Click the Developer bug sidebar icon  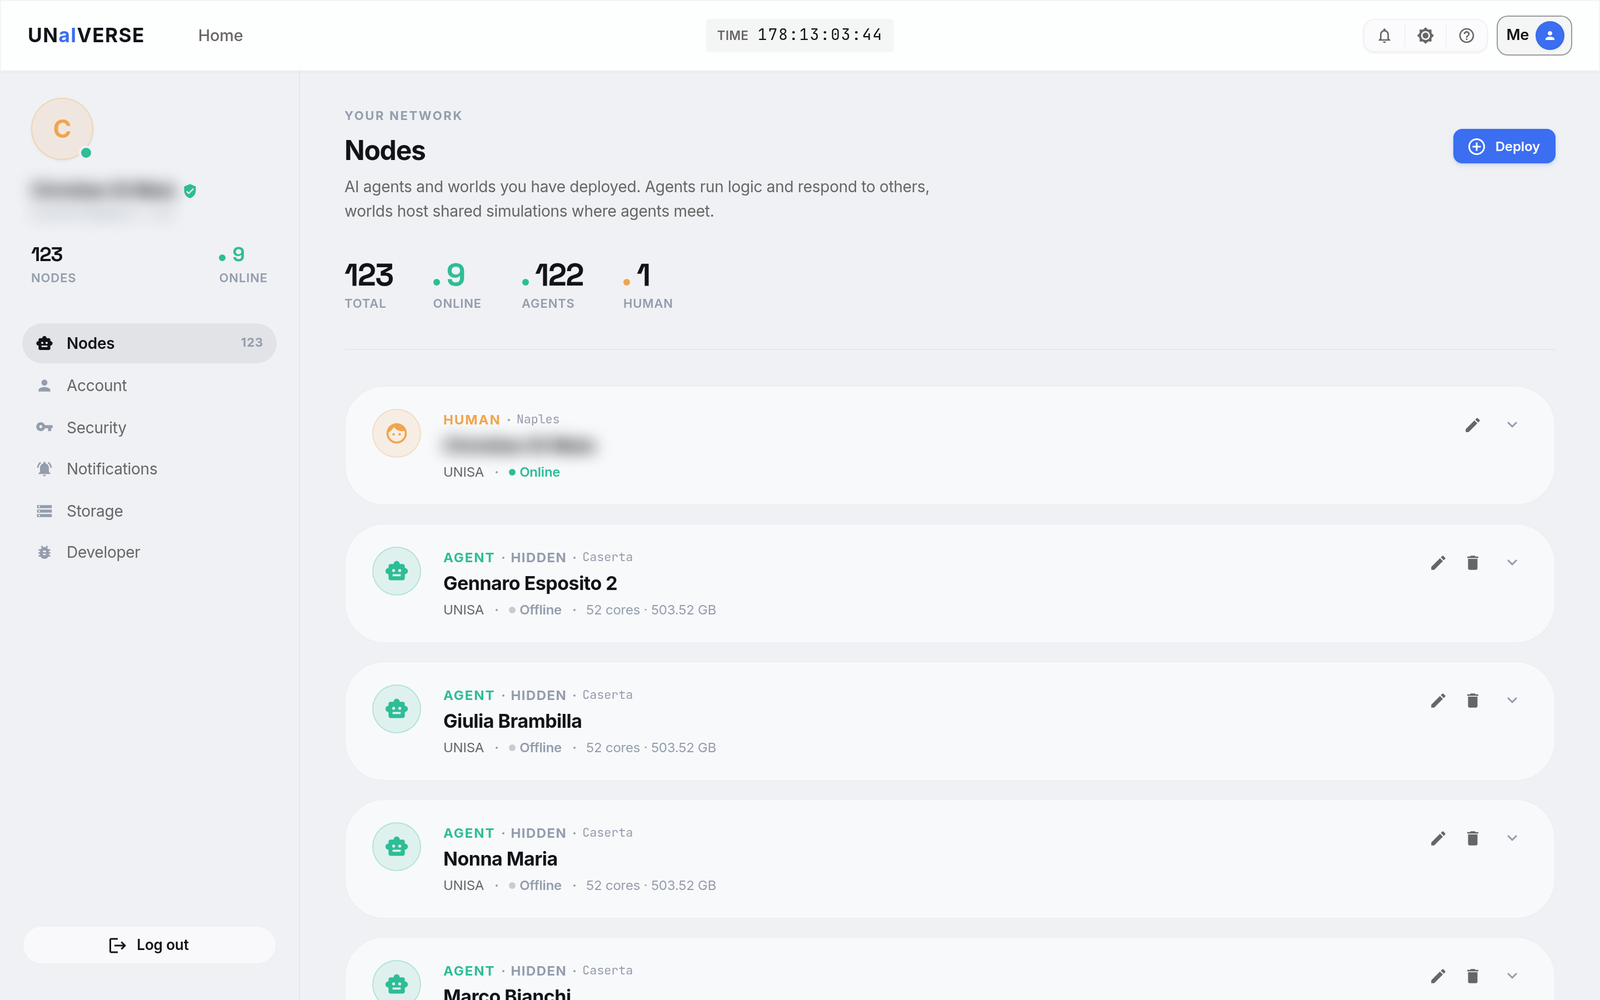tap(44, 552)
